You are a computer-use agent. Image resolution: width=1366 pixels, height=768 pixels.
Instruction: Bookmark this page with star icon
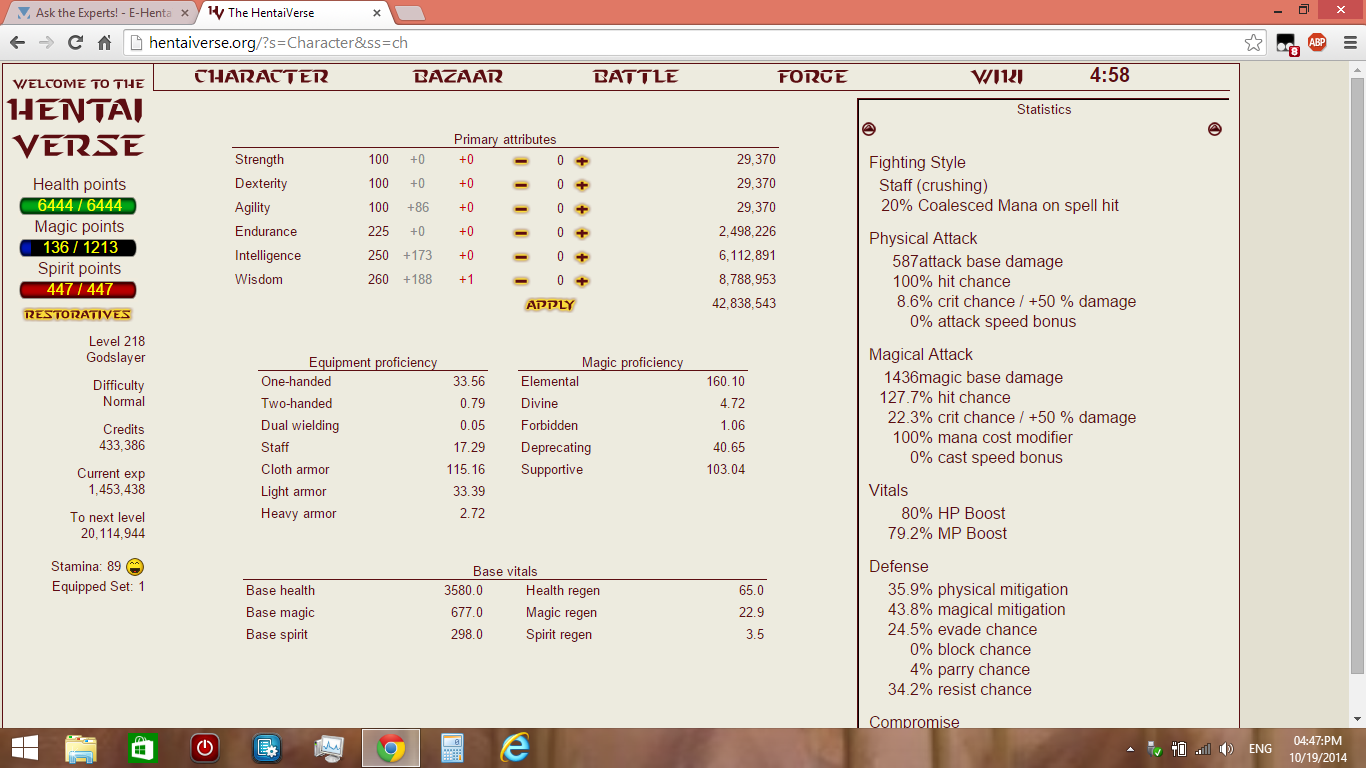pos(1253,43)
